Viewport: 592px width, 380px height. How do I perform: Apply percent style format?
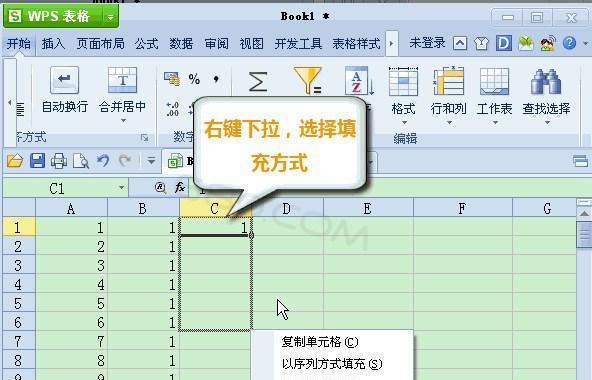point(194,79)
